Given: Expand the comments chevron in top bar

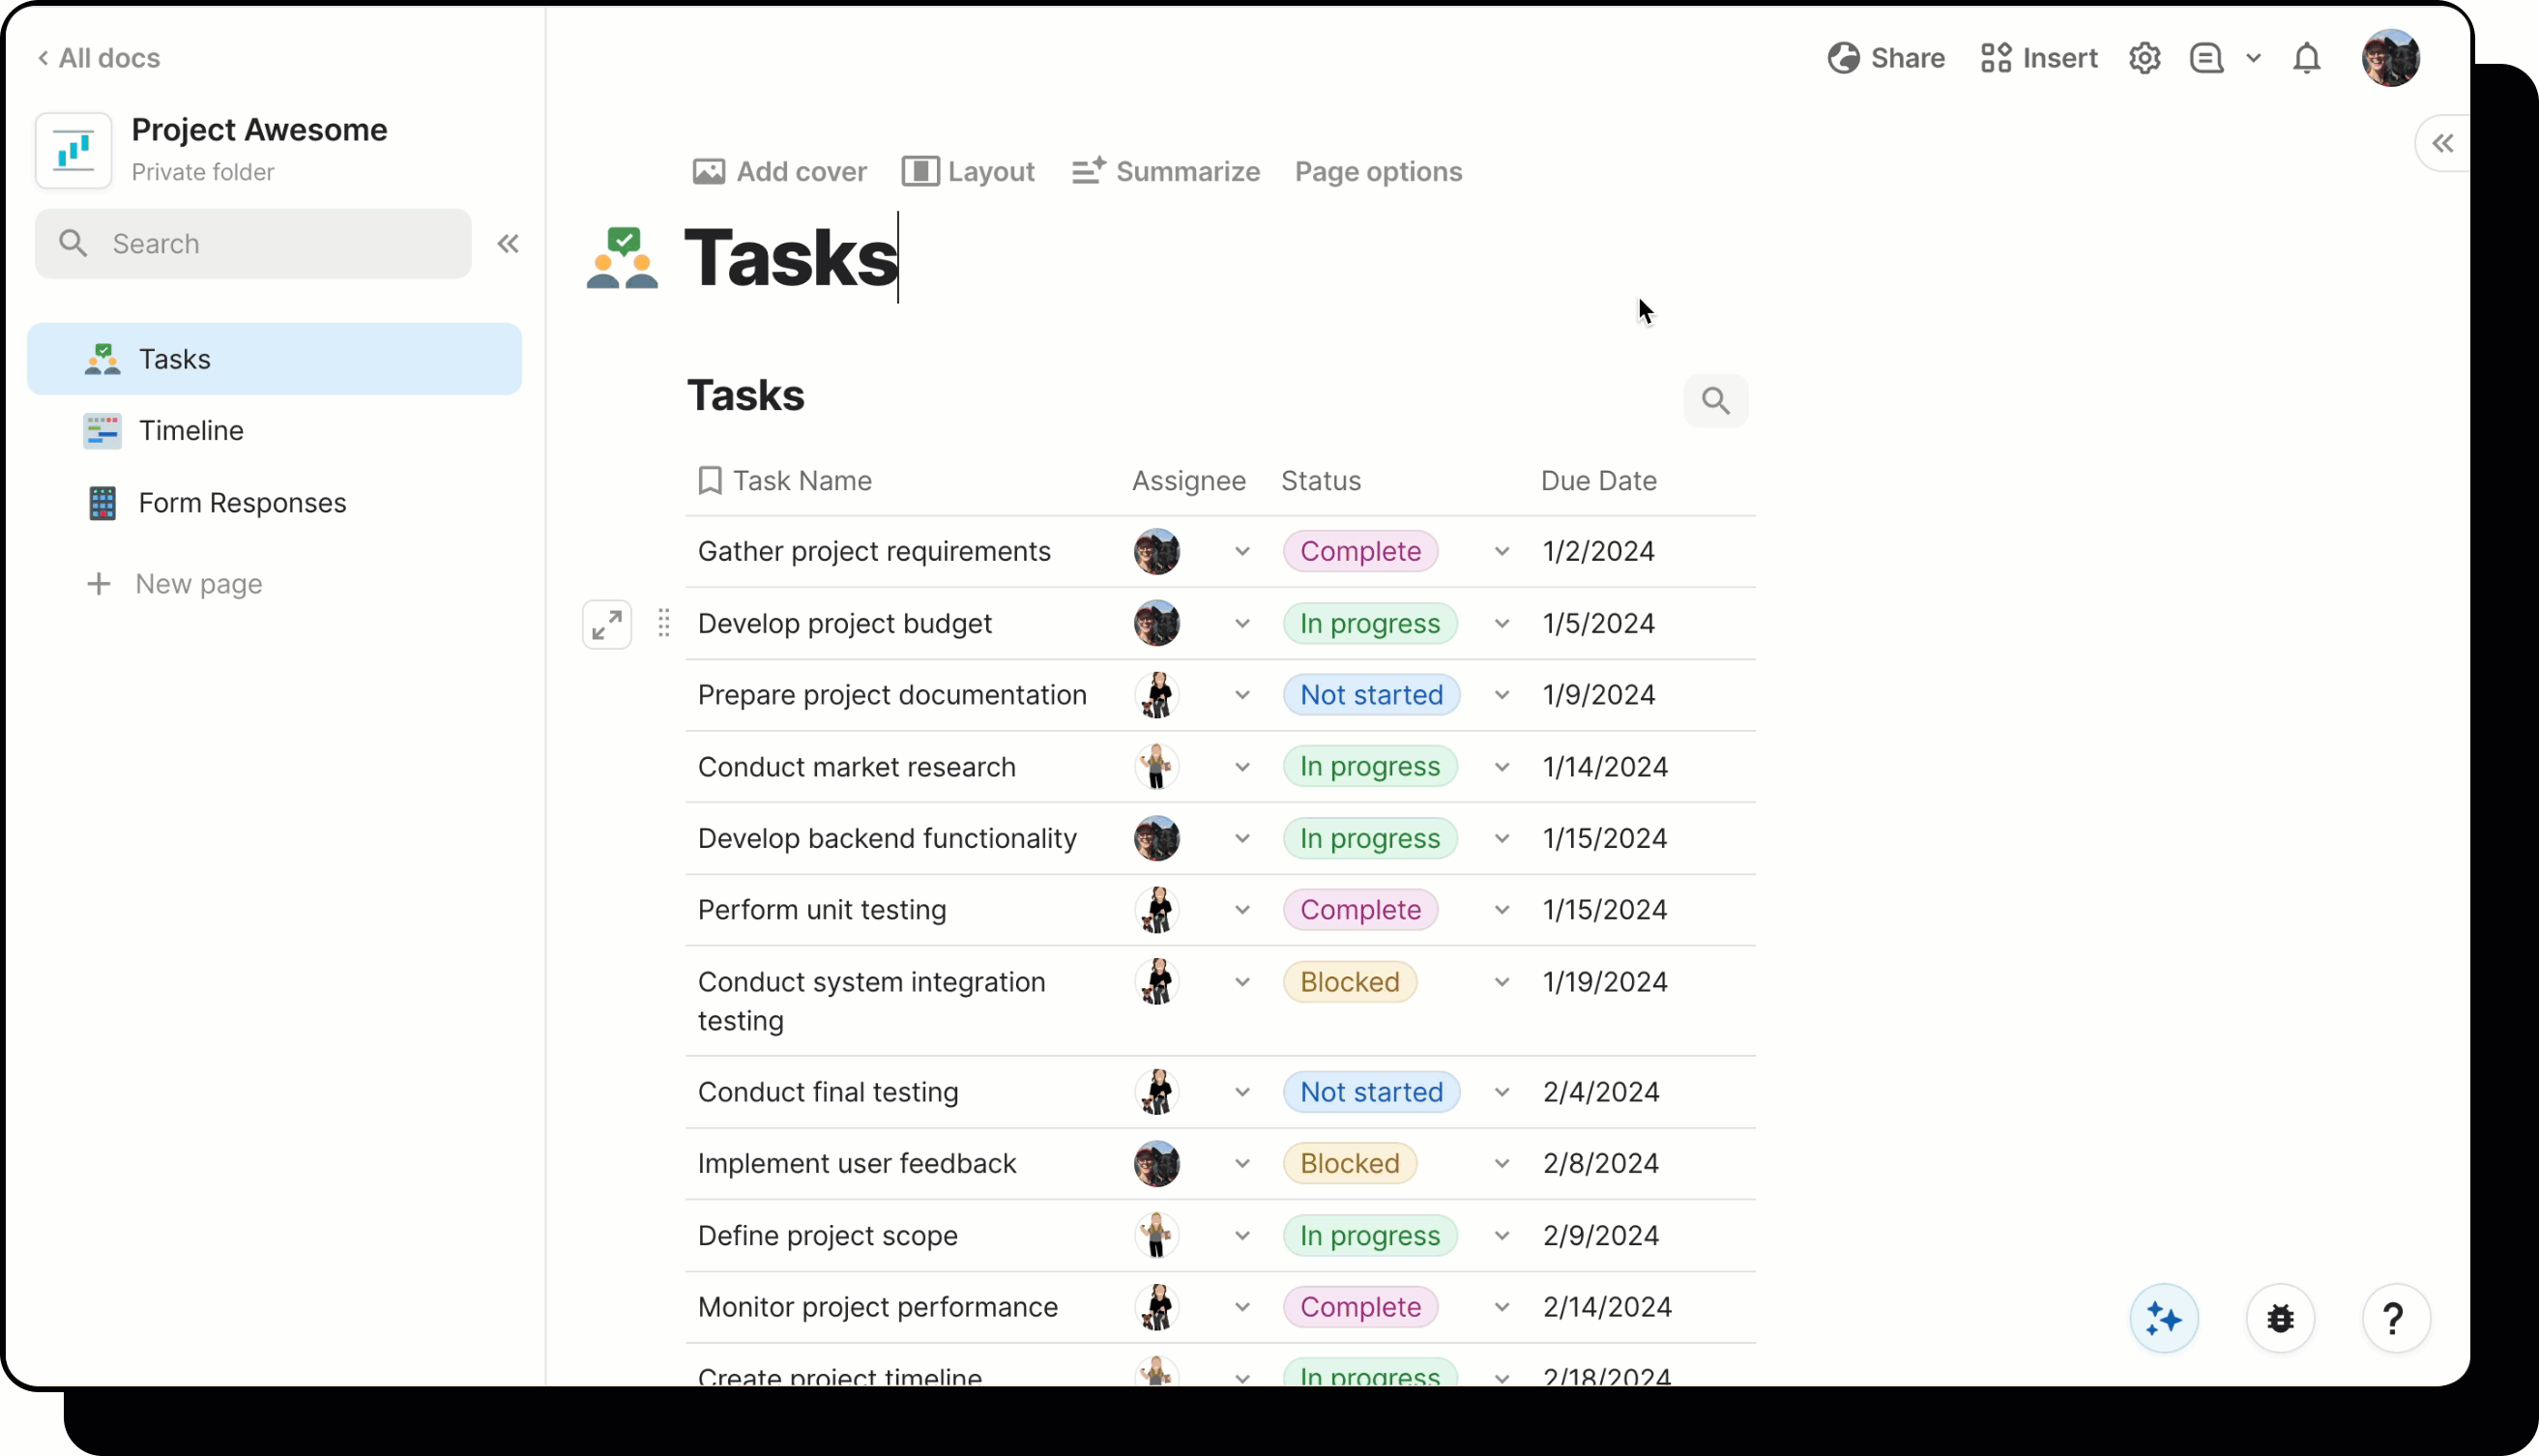Looking at the screenshot, I should (x=2254, y=57).
